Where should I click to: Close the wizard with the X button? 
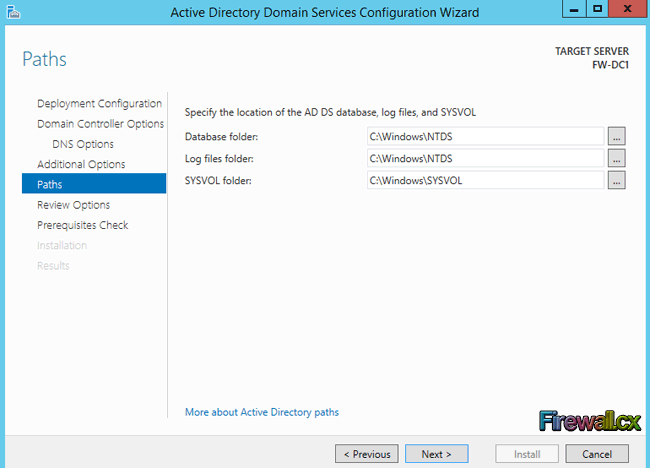click(x=628, y=9)
